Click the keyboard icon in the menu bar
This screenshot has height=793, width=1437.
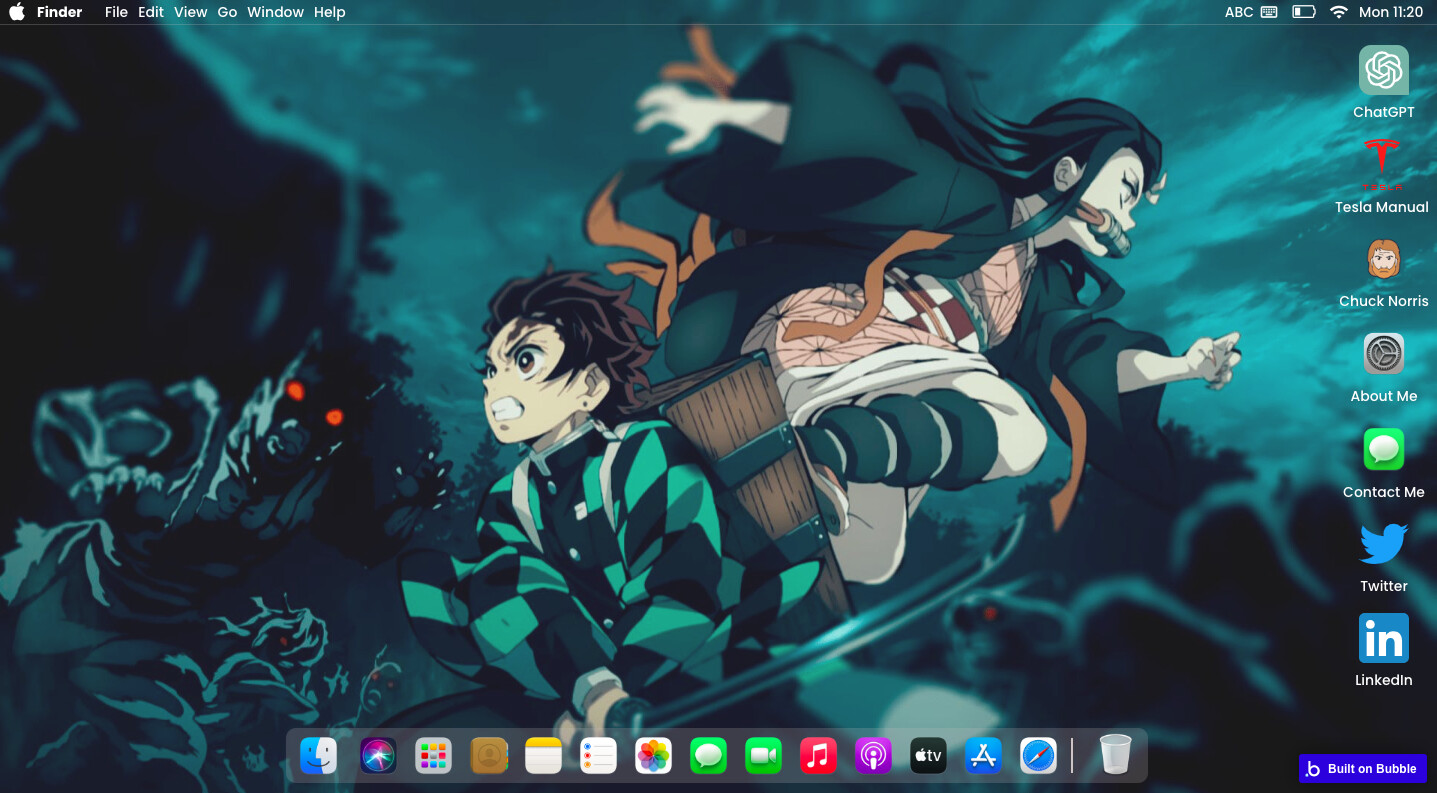pyautogui.click(x=1269, y=12)
